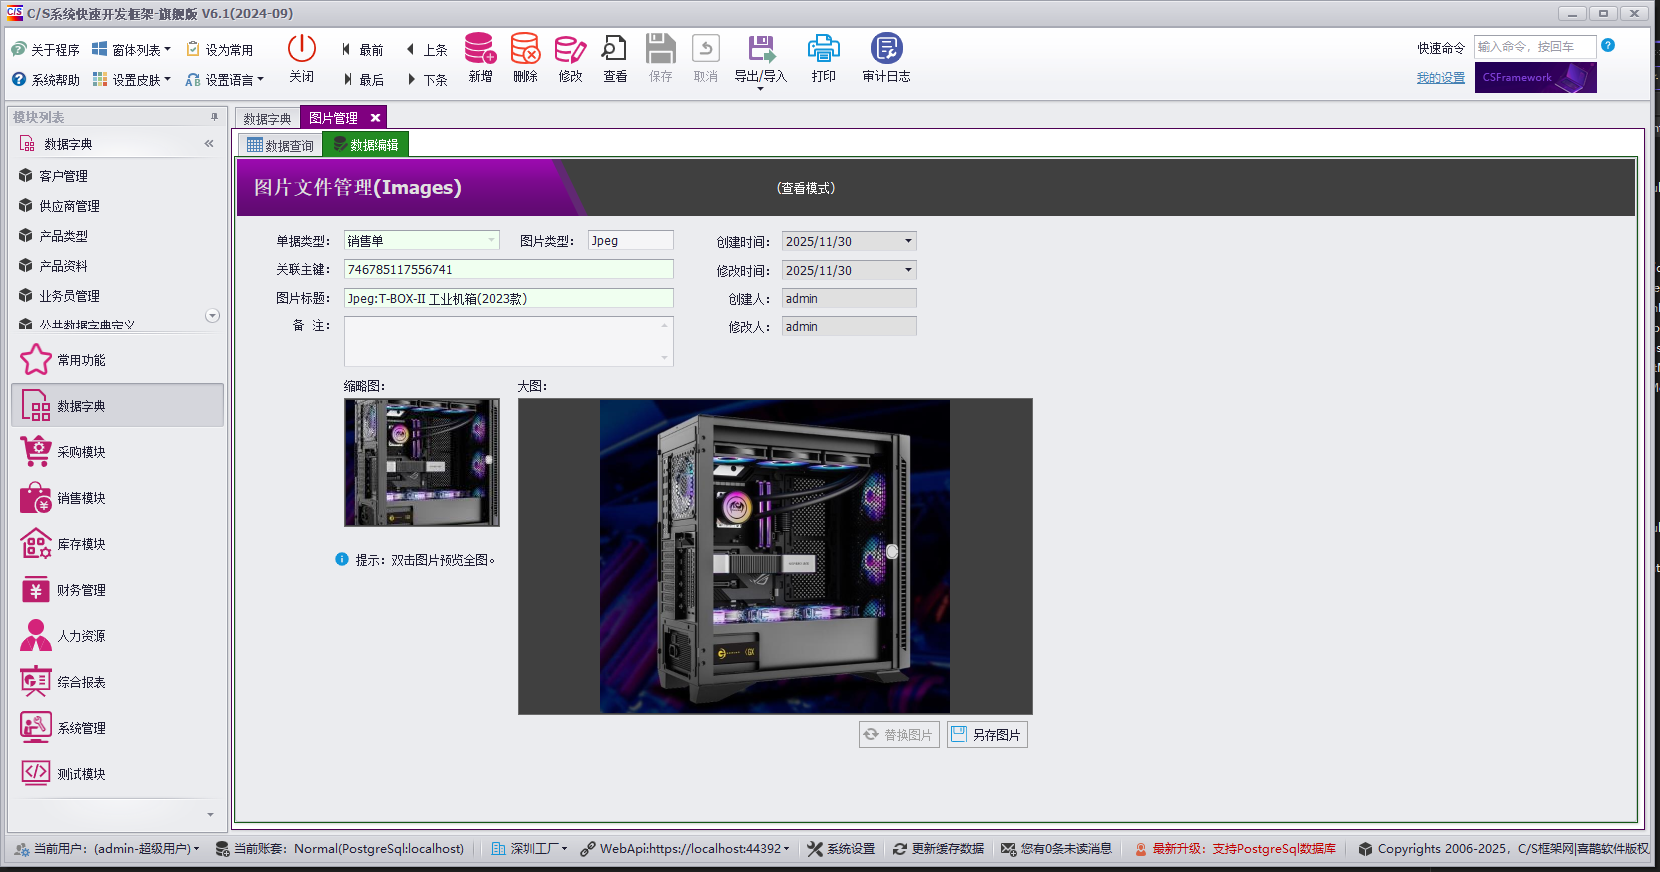Screen dimensions: 1660x872
Task: Pin the 模块列表 panel
Action: (214, 117)
